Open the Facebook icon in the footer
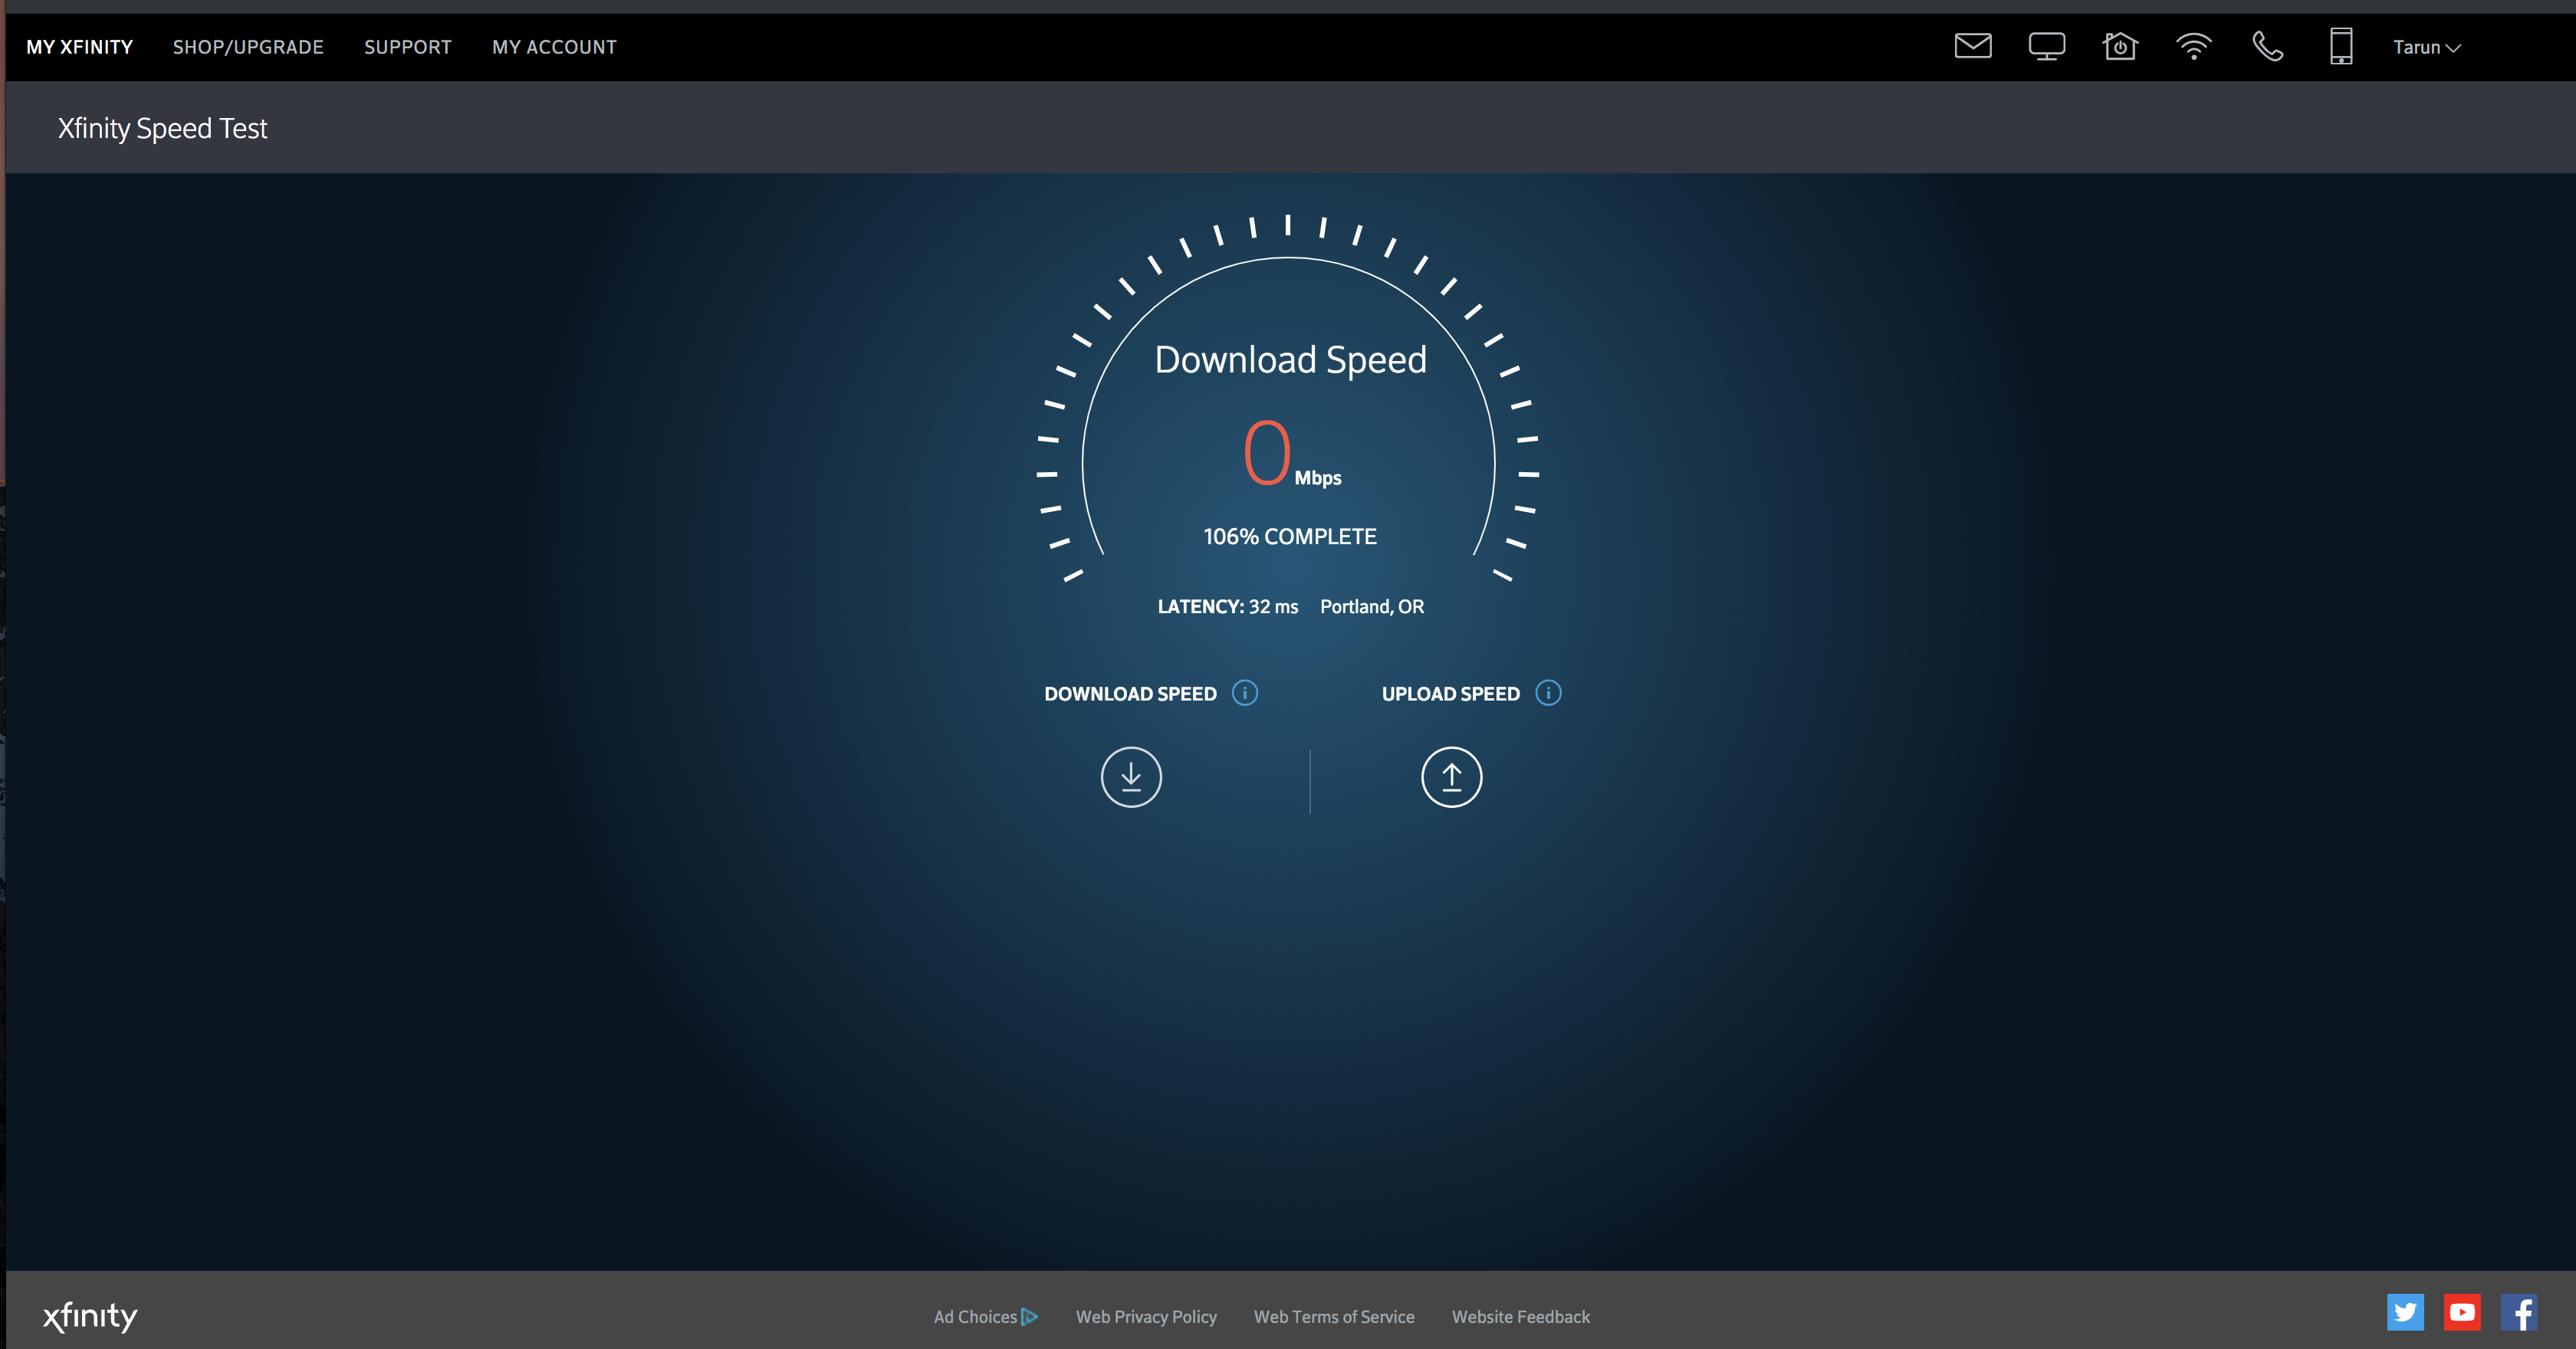2576x1349 pixels. pos(2519,1312)
